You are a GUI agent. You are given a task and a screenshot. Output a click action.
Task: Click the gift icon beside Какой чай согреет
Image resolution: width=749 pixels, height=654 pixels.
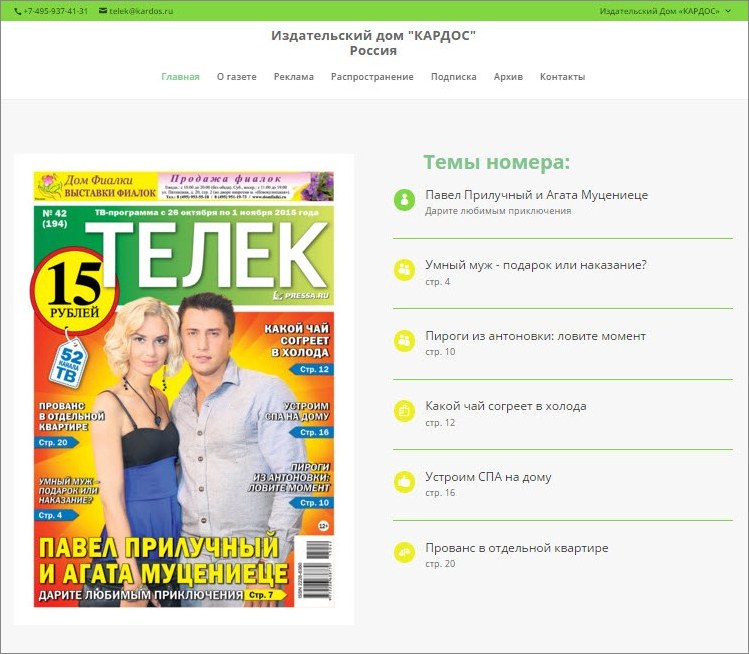[404, 411]
